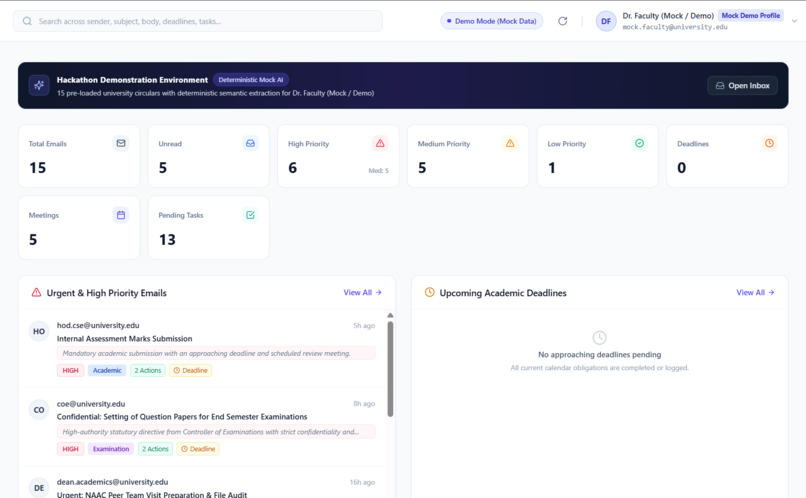Click the Academic category tag
Viewport: 806px width, 498px height.
[x=107, y=371]
